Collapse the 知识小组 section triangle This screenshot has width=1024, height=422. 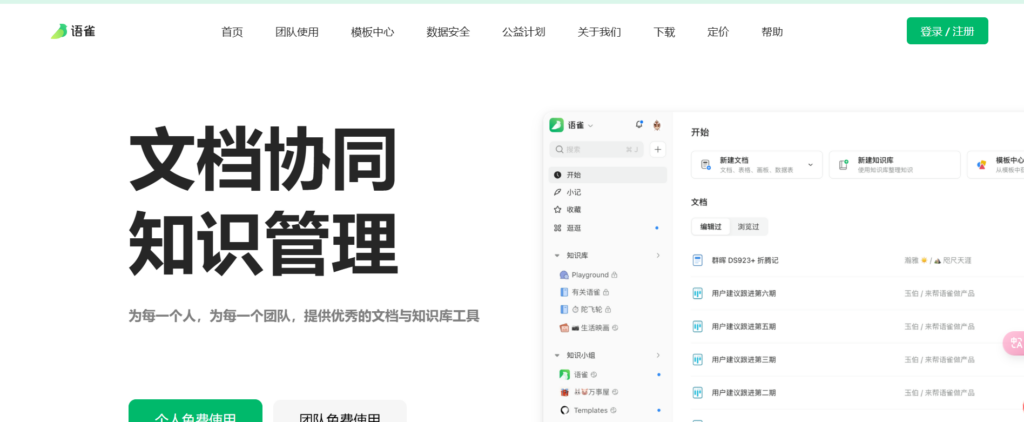pyautogui.click(x=557, y=355)
